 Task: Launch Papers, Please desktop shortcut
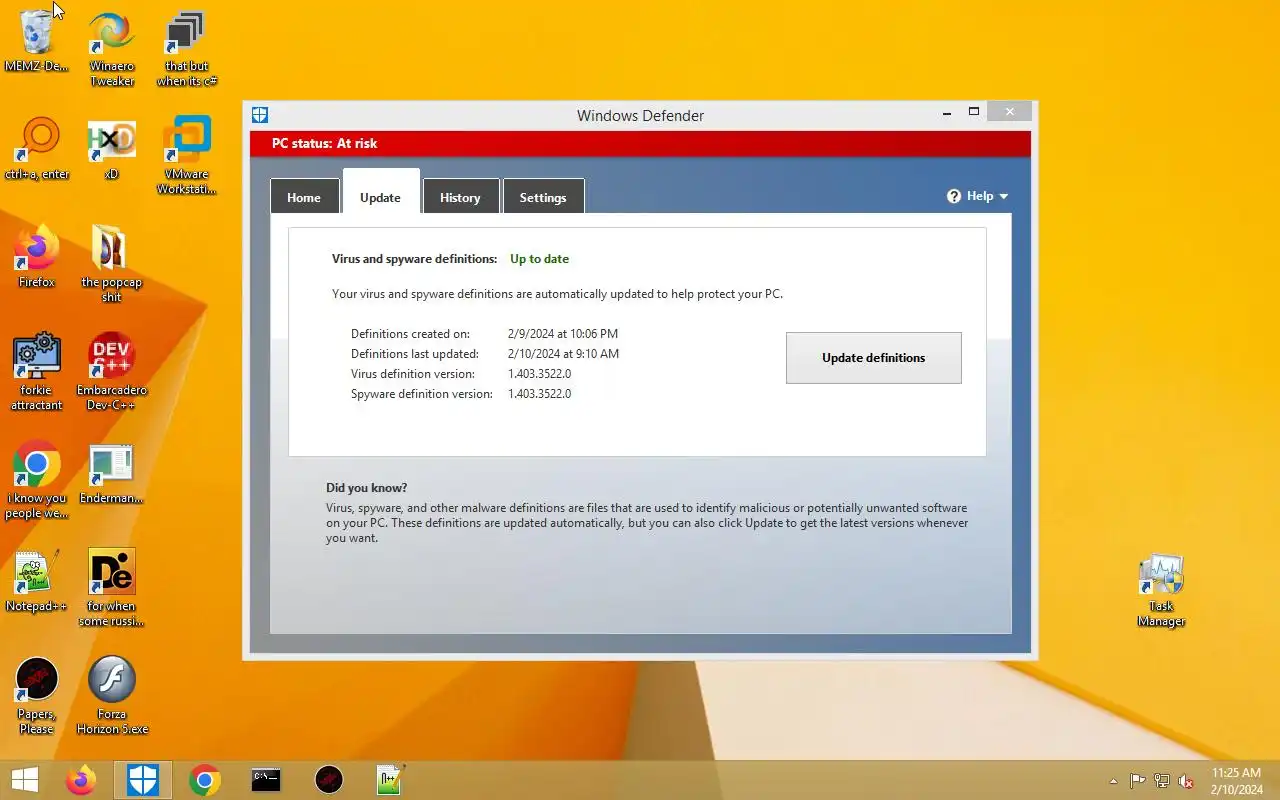coord(37,695)
